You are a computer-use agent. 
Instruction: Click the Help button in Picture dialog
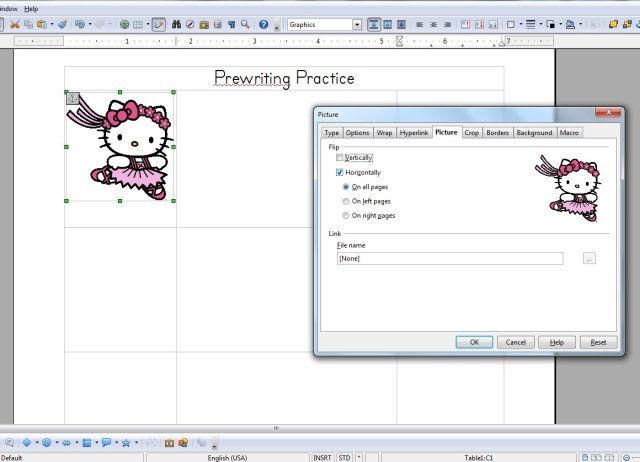click(557, 342)
